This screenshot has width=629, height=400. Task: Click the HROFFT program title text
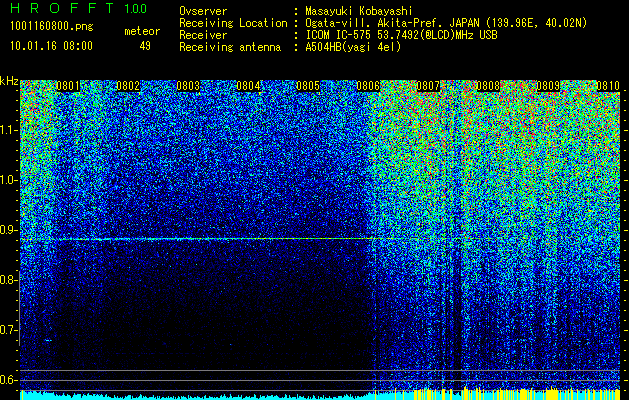62,8
